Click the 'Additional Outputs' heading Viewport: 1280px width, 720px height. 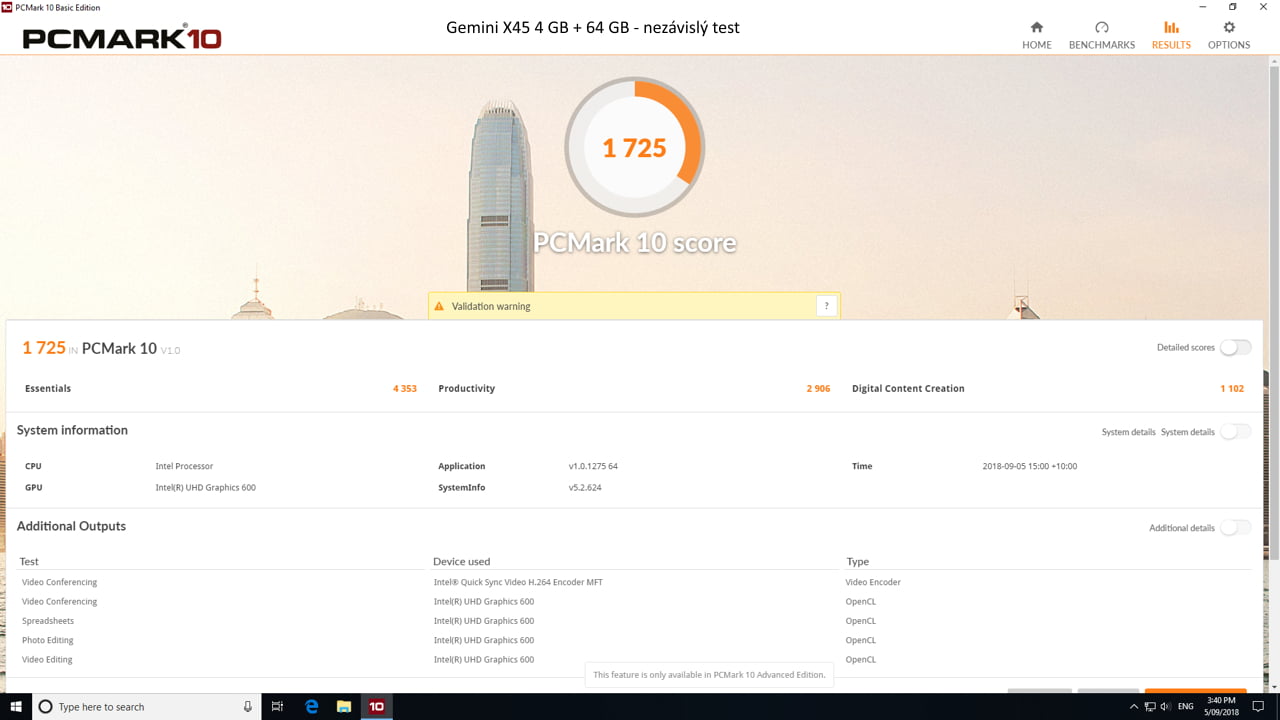coord(71,526)
